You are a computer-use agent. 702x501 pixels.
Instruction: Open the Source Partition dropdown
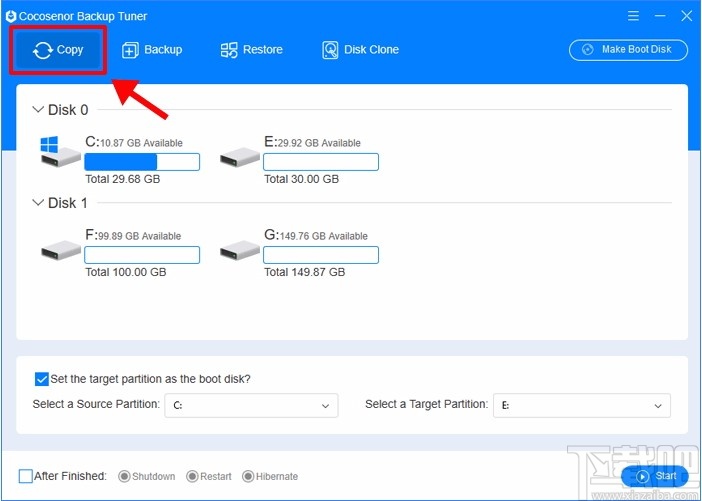[251, 406]
